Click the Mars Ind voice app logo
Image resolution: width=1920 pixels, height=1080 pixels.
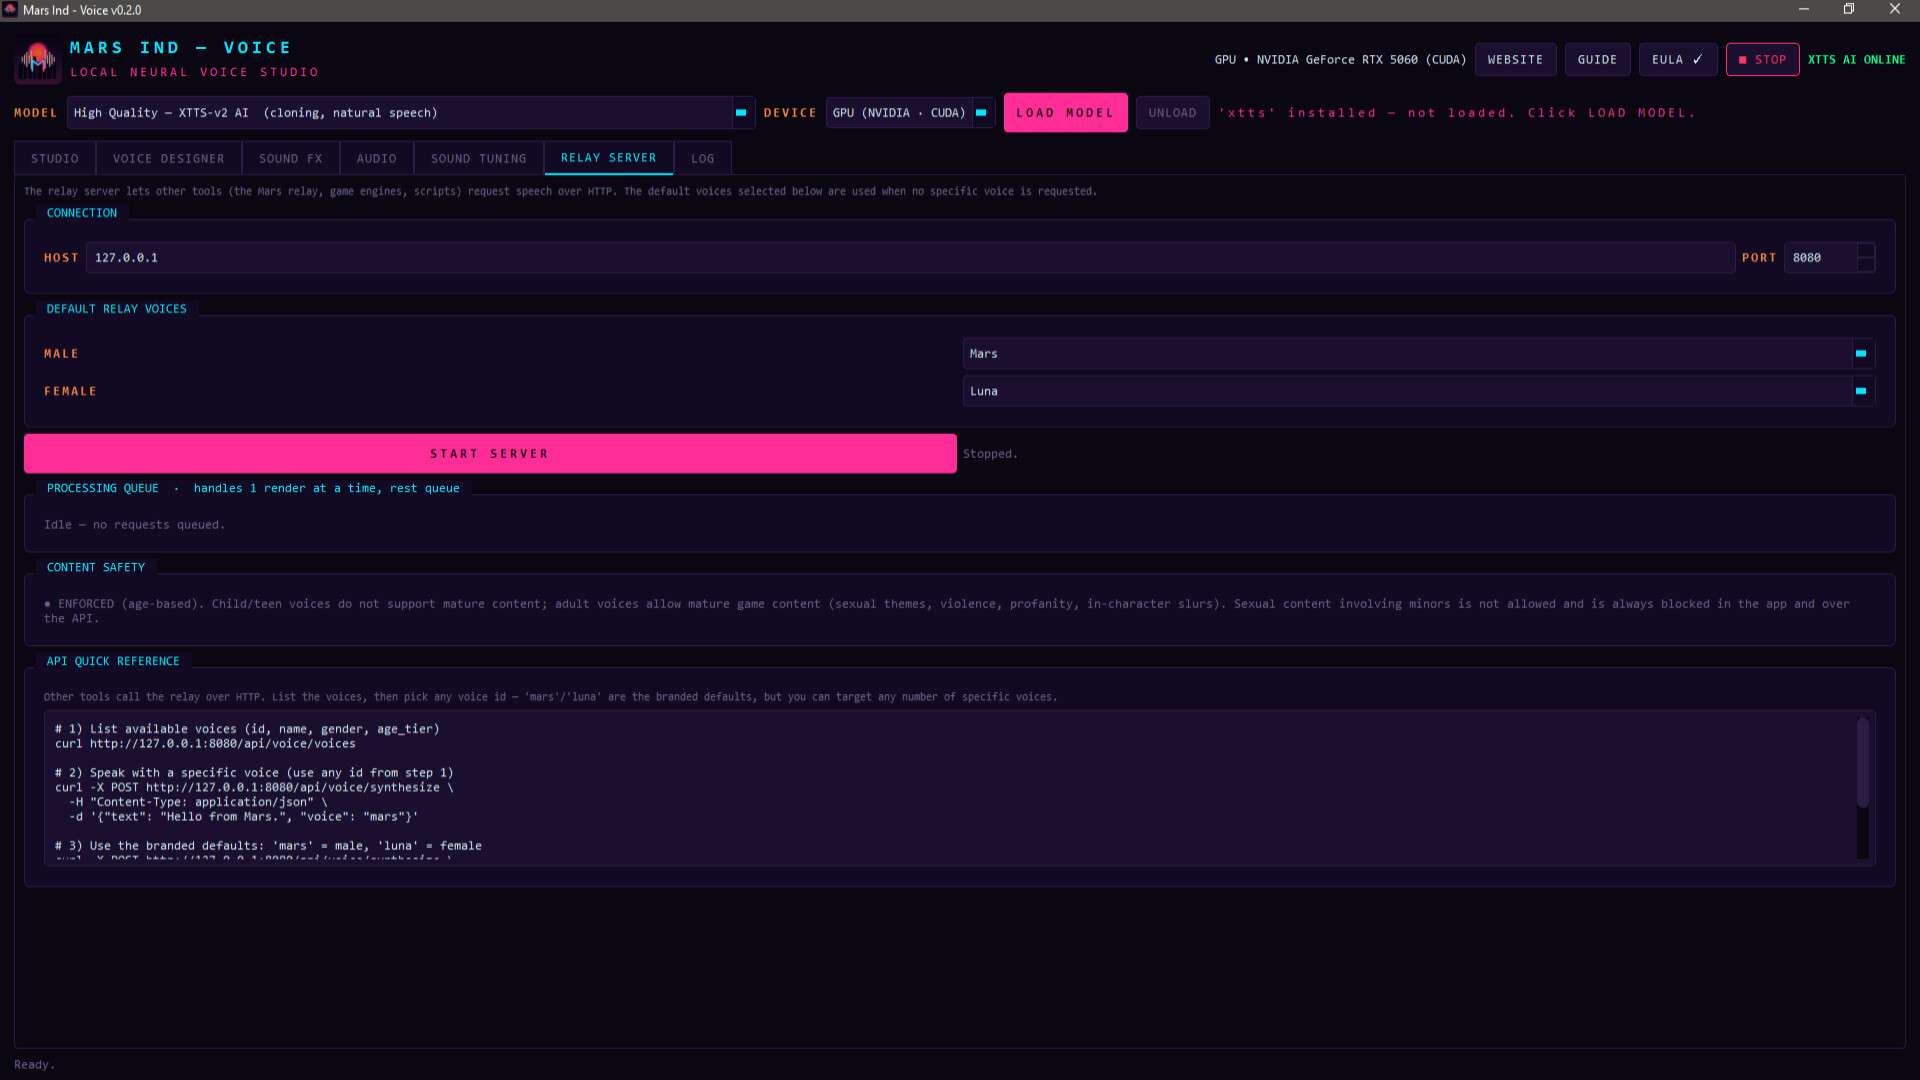click(38, 61)
